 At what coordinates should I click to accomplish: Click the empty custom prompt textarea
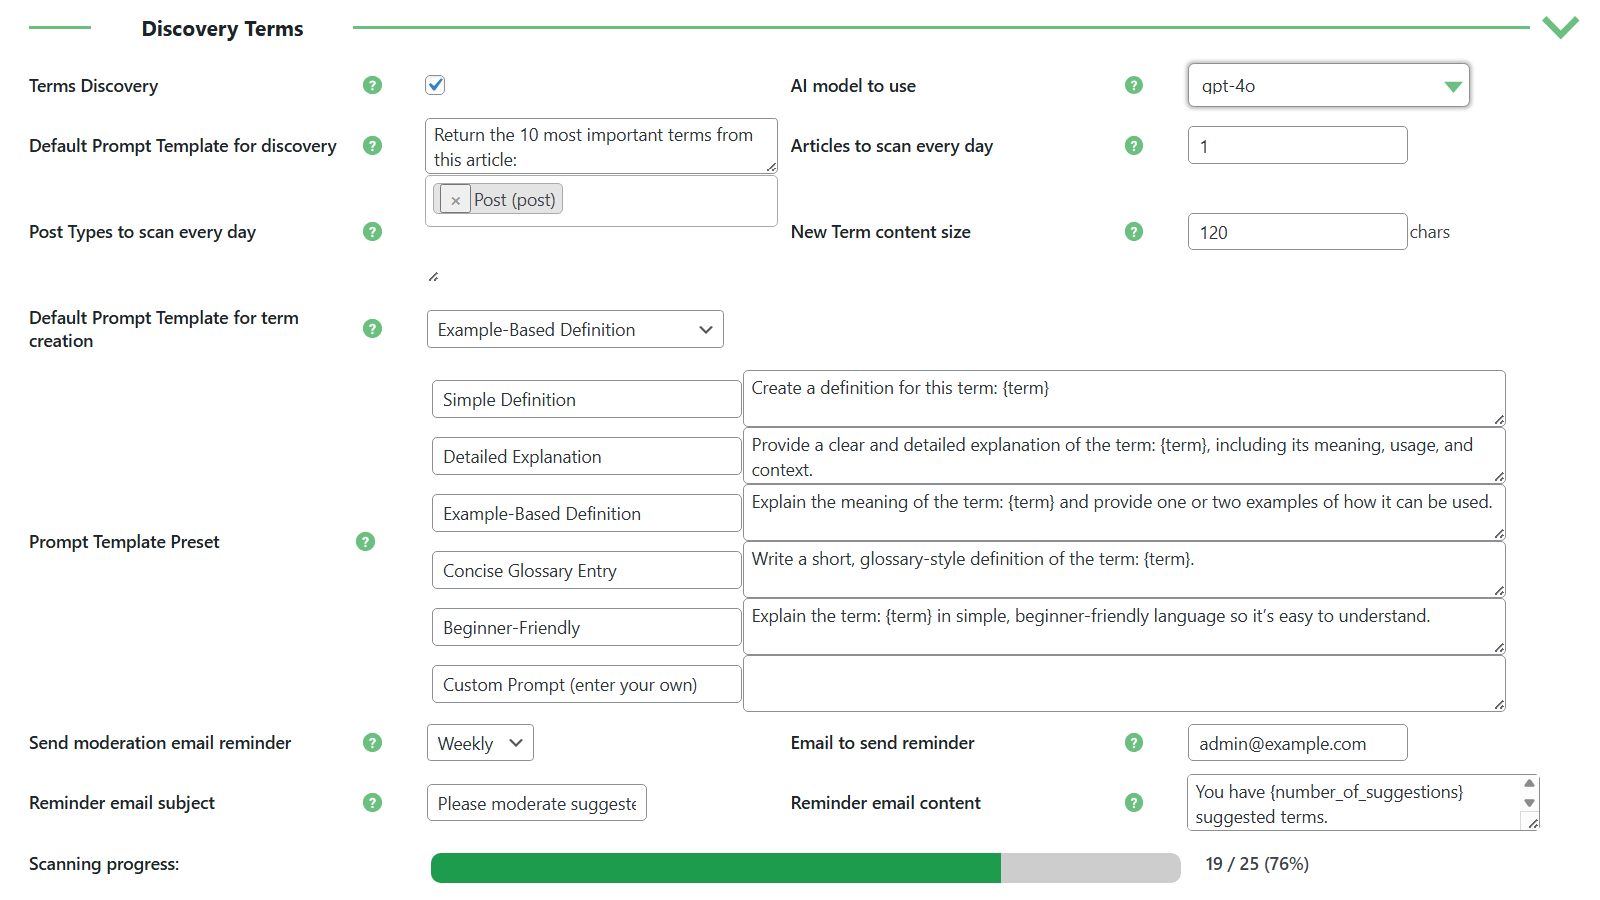click(x=1124, y=683)
